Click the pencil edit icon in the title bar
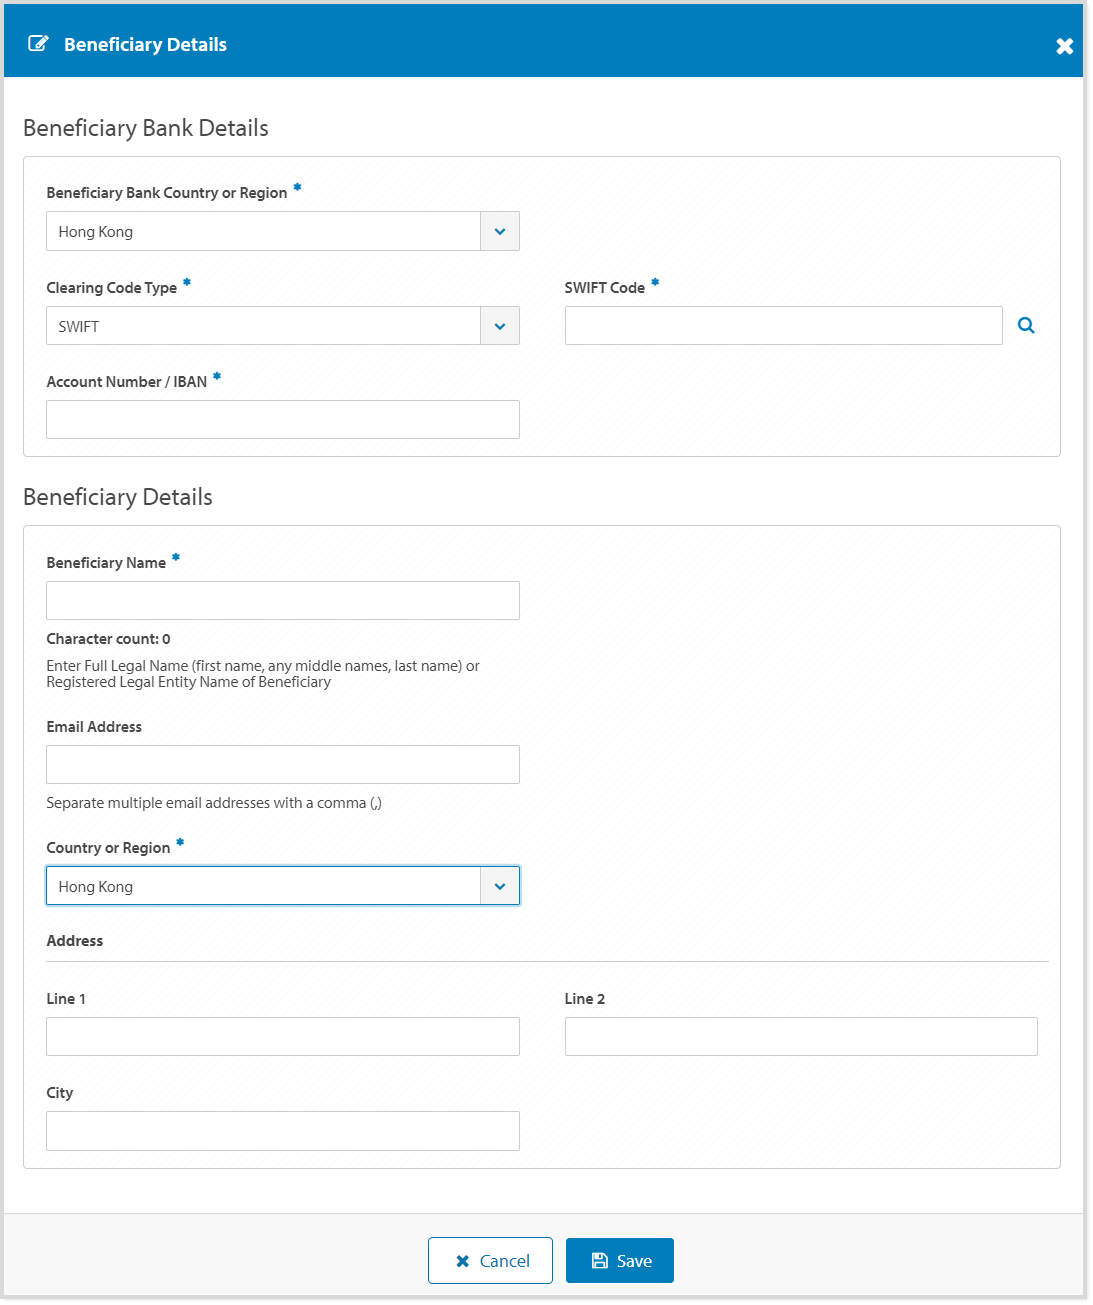 (x=38, y=43)
